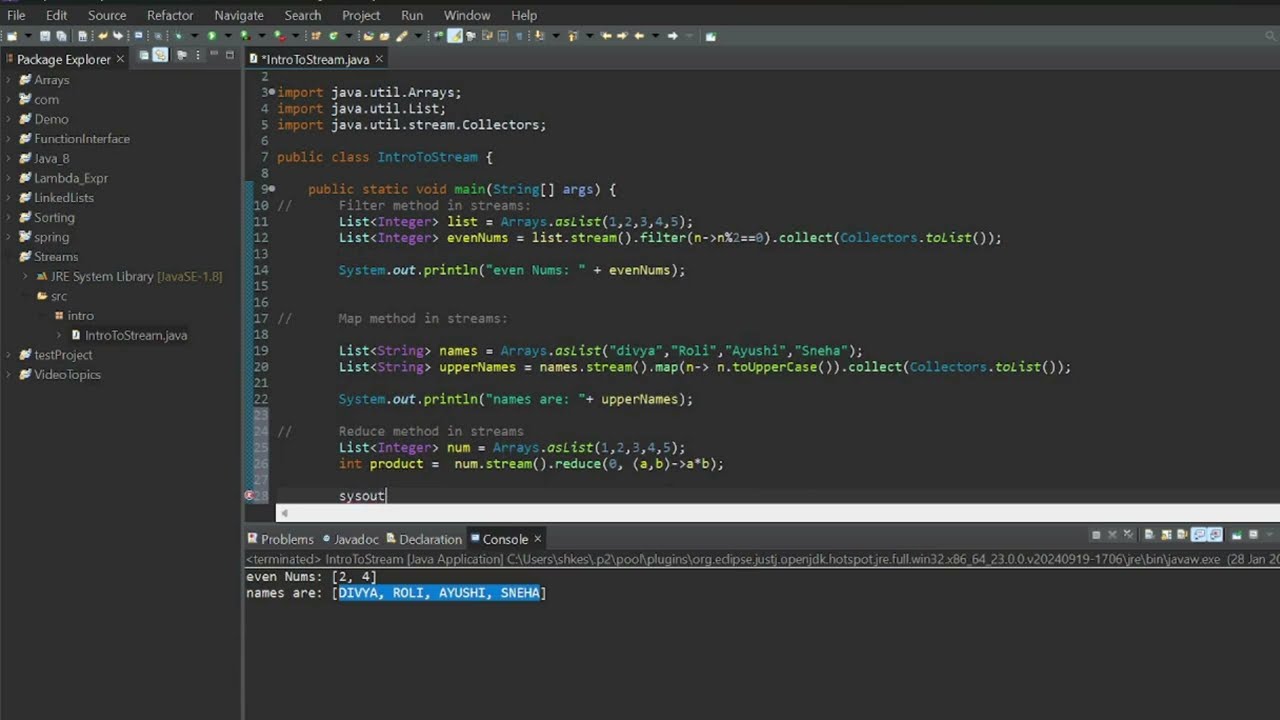1280x720 pixels.
Task: Click the Coverage run icon in toolbar
Action: tap(245, 36)
